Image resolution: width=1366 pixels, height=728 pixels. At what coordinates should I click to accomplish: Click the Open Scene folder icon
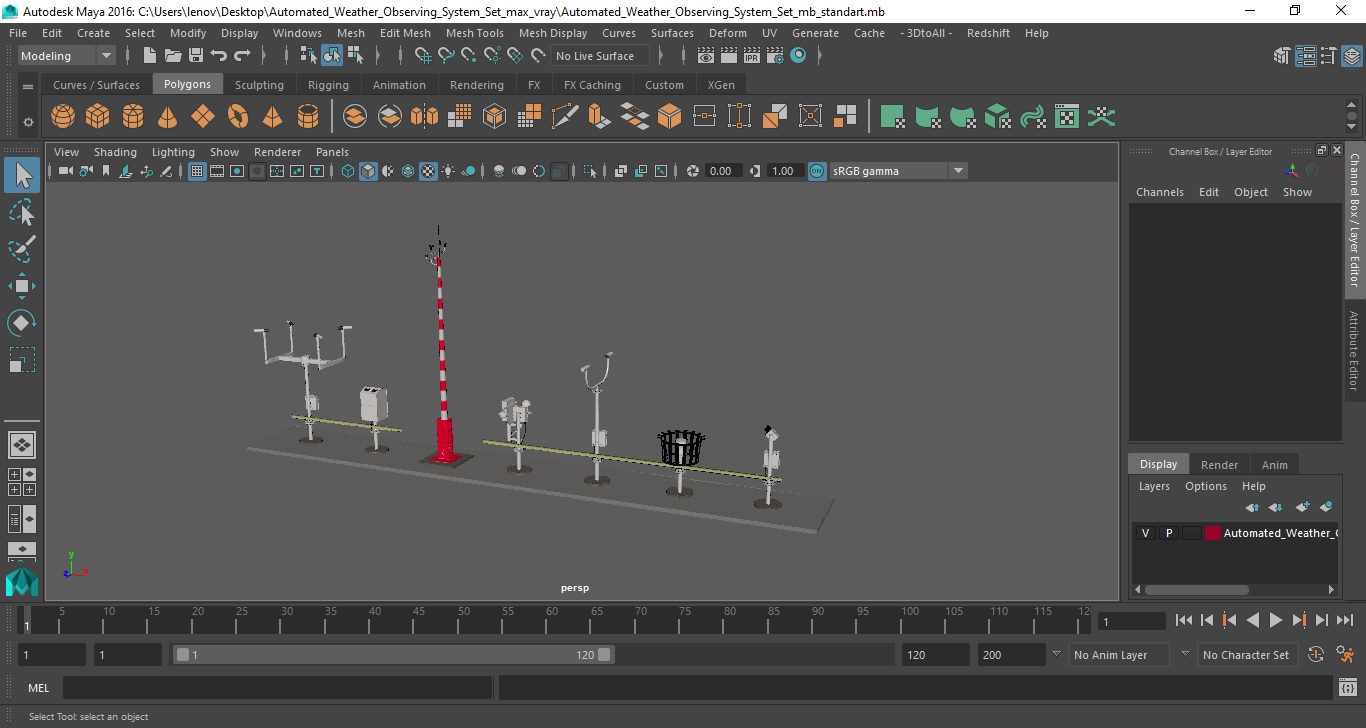[173, 56]
